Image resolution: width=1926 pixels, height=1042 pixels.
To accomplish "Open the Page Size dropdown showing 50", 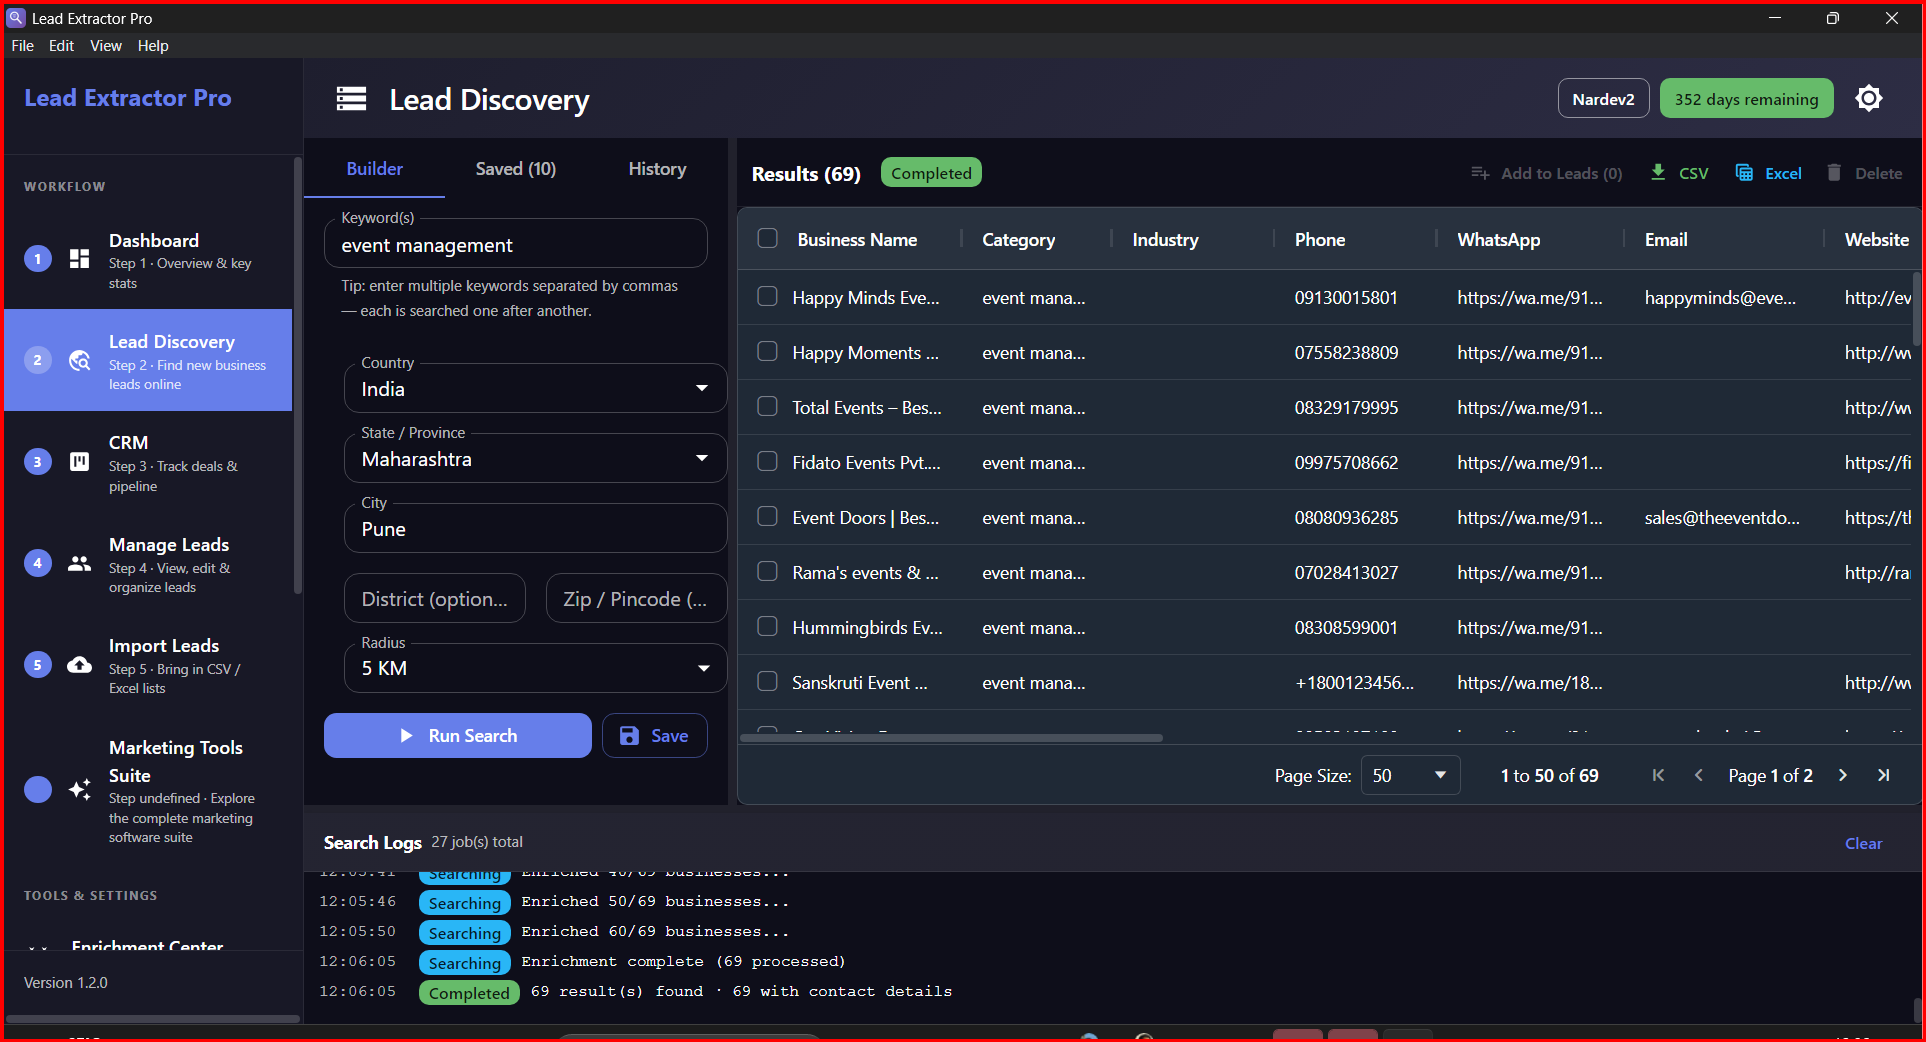I will pos(1410,775).
